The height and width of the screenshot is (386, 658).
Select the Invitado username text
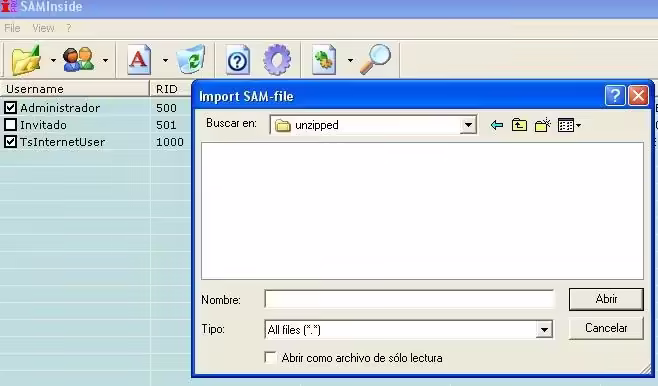click(43, 125)
